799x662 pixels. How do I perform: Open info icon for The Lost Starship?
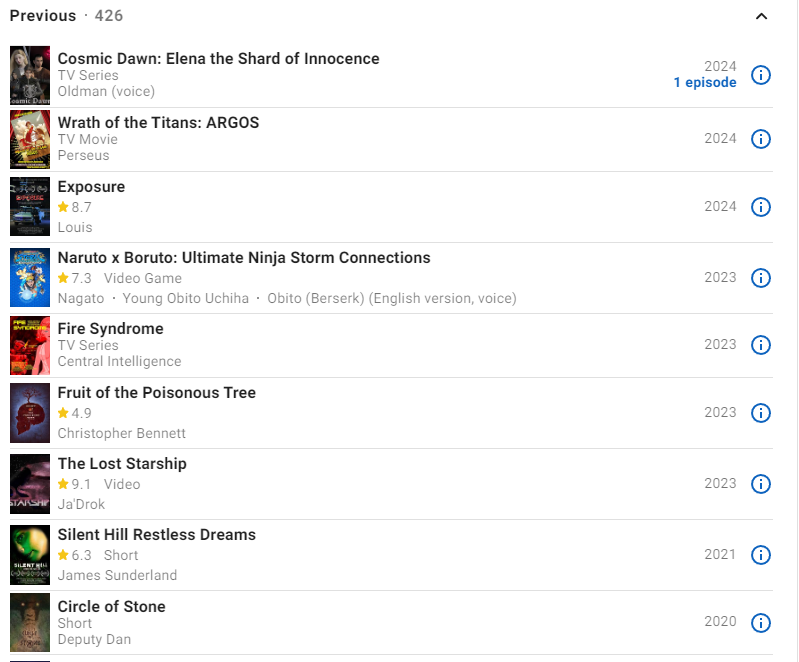point(761,484)
